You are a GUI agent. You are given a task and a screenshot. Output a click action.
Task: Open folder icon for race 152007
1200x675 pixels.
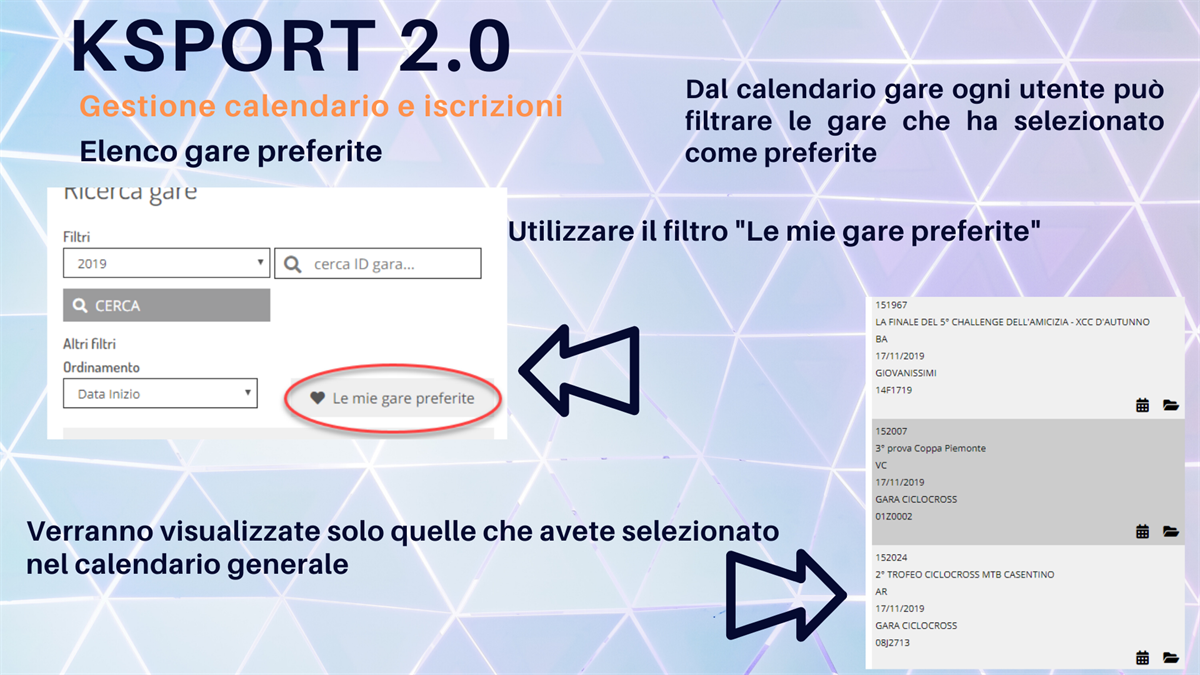(x=1171, y=532)
